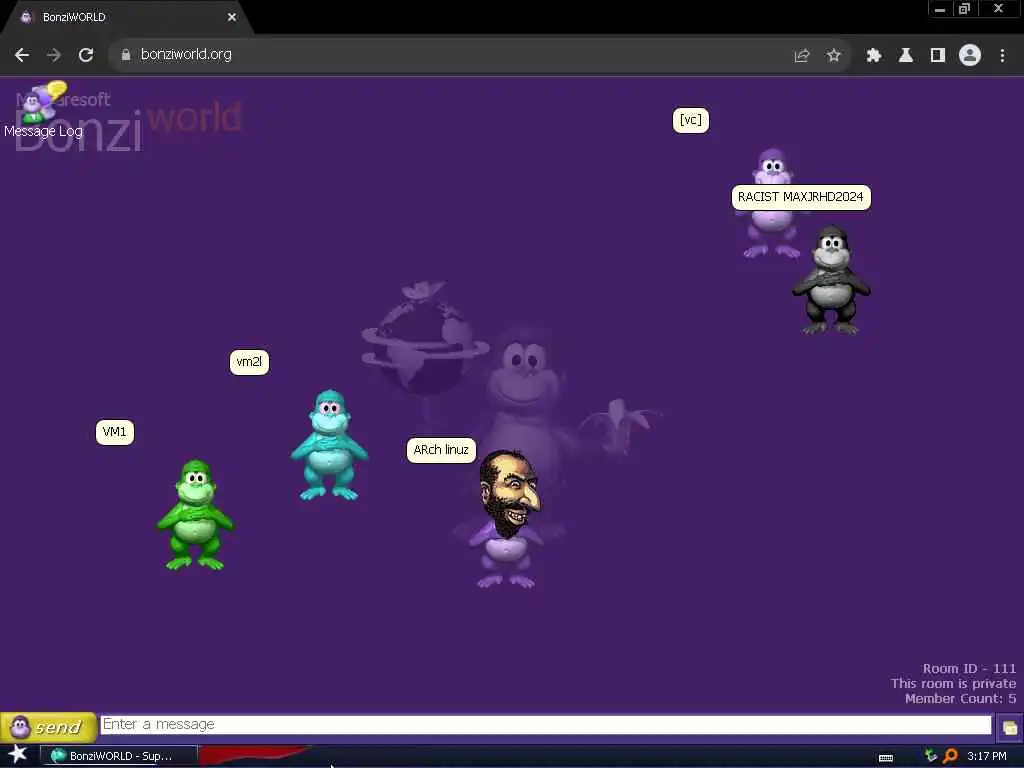This screenshot has width=1024, height=768.
Task: Click the RACIST MAXJRHD2024 name tag
Action: tap(801, 197)
